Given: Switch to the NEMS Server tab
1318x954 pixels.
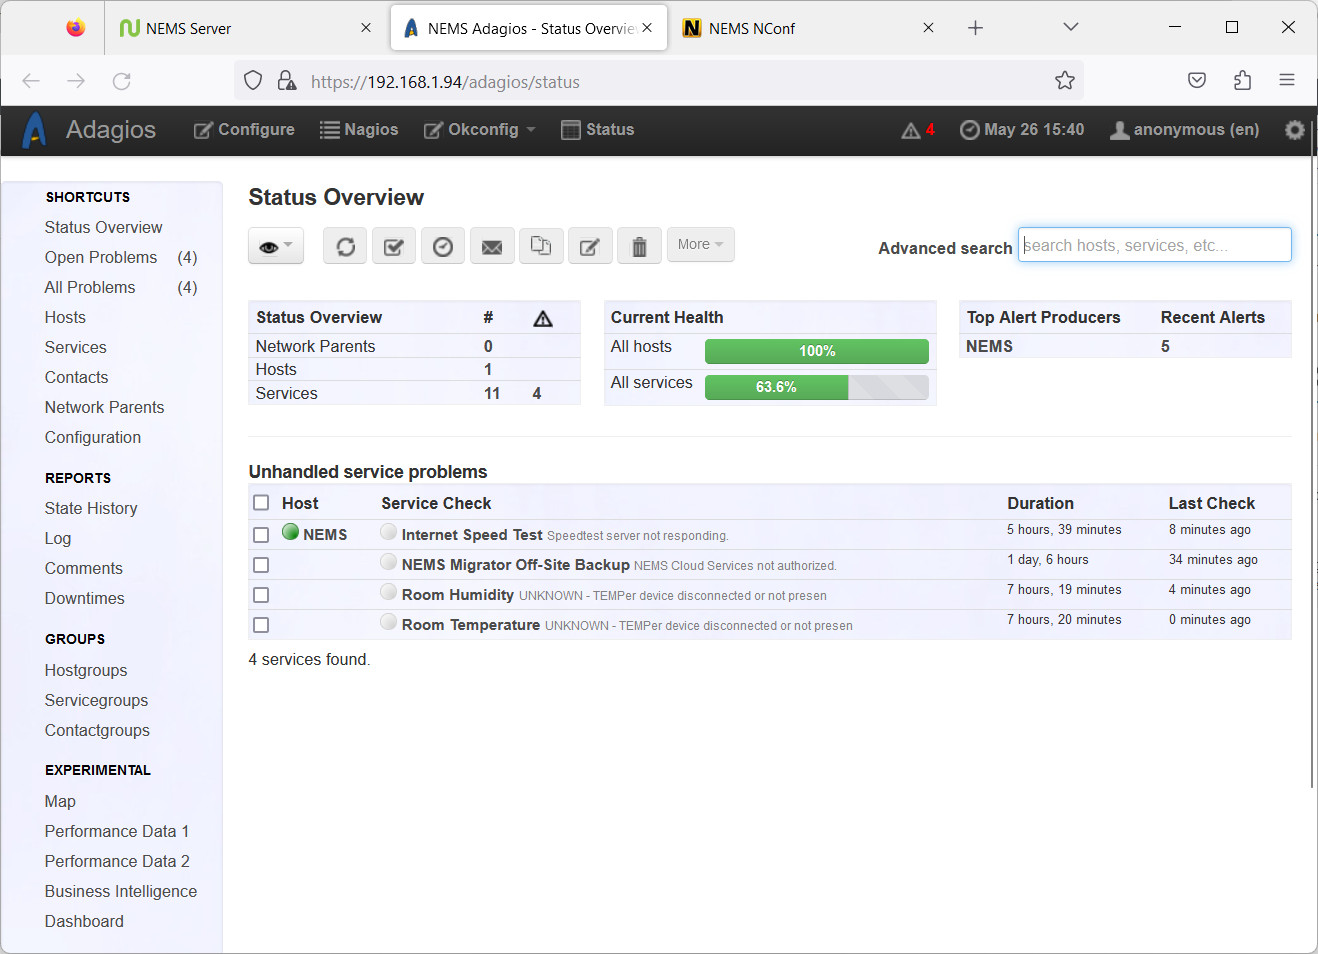Looking at the screenshot, I should coord(245,28).
